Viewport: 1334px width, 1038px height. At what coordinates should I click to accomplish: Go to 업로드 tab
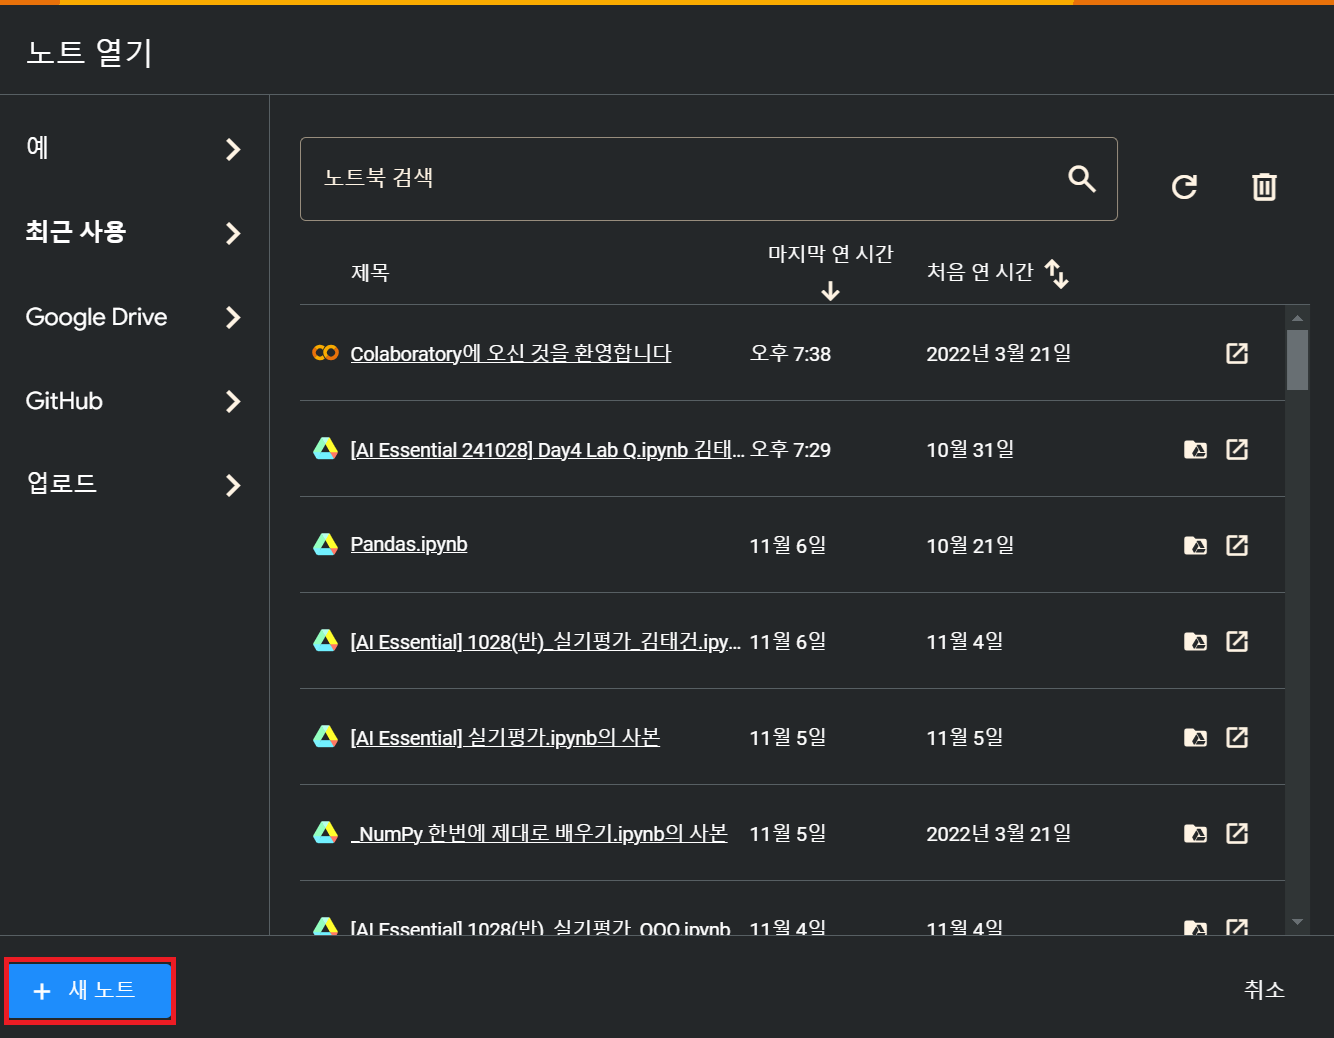[x=61, y=484]
